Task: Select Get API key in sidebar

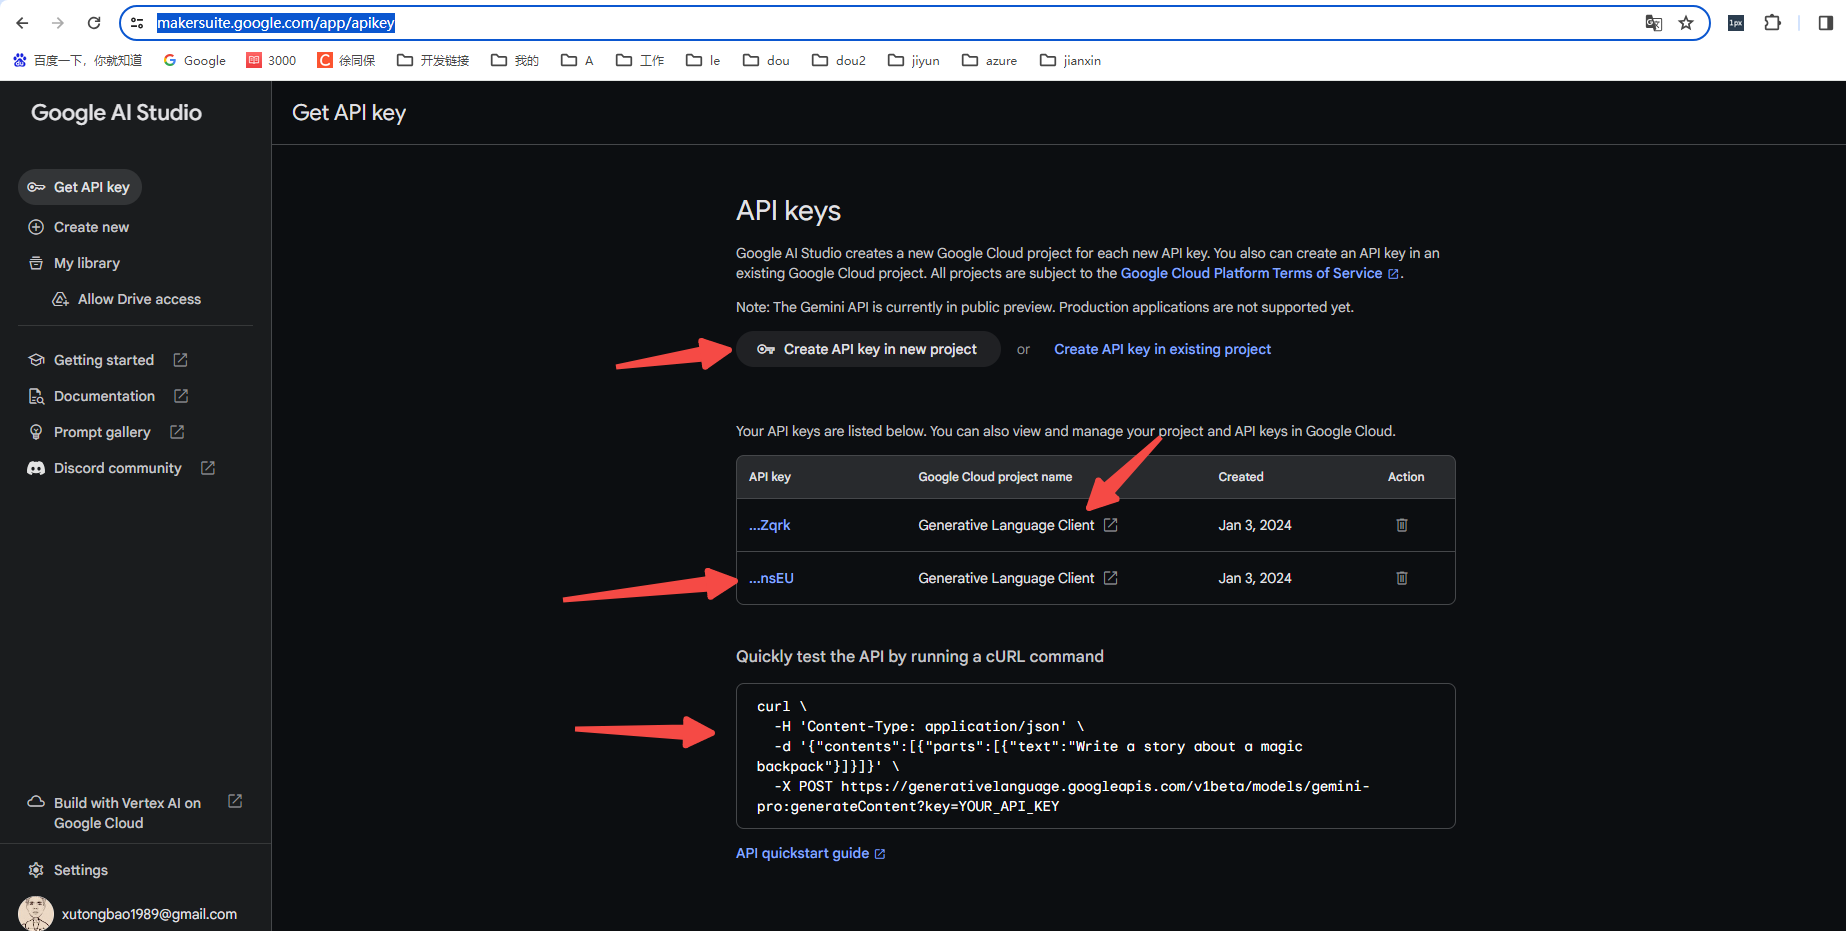Action: (x=80, y=187)
